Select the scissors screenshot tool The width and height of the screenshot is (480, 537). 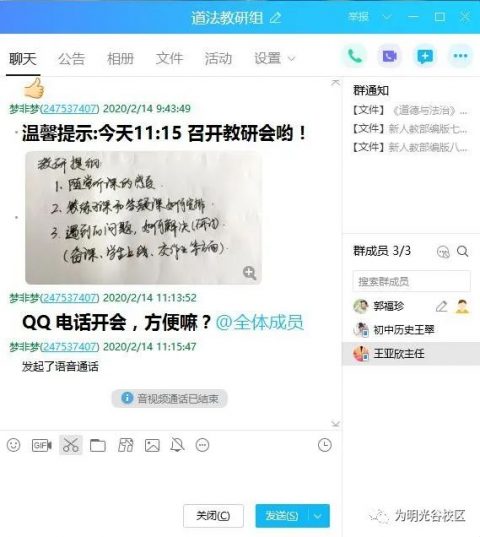(x=71, y=445)
